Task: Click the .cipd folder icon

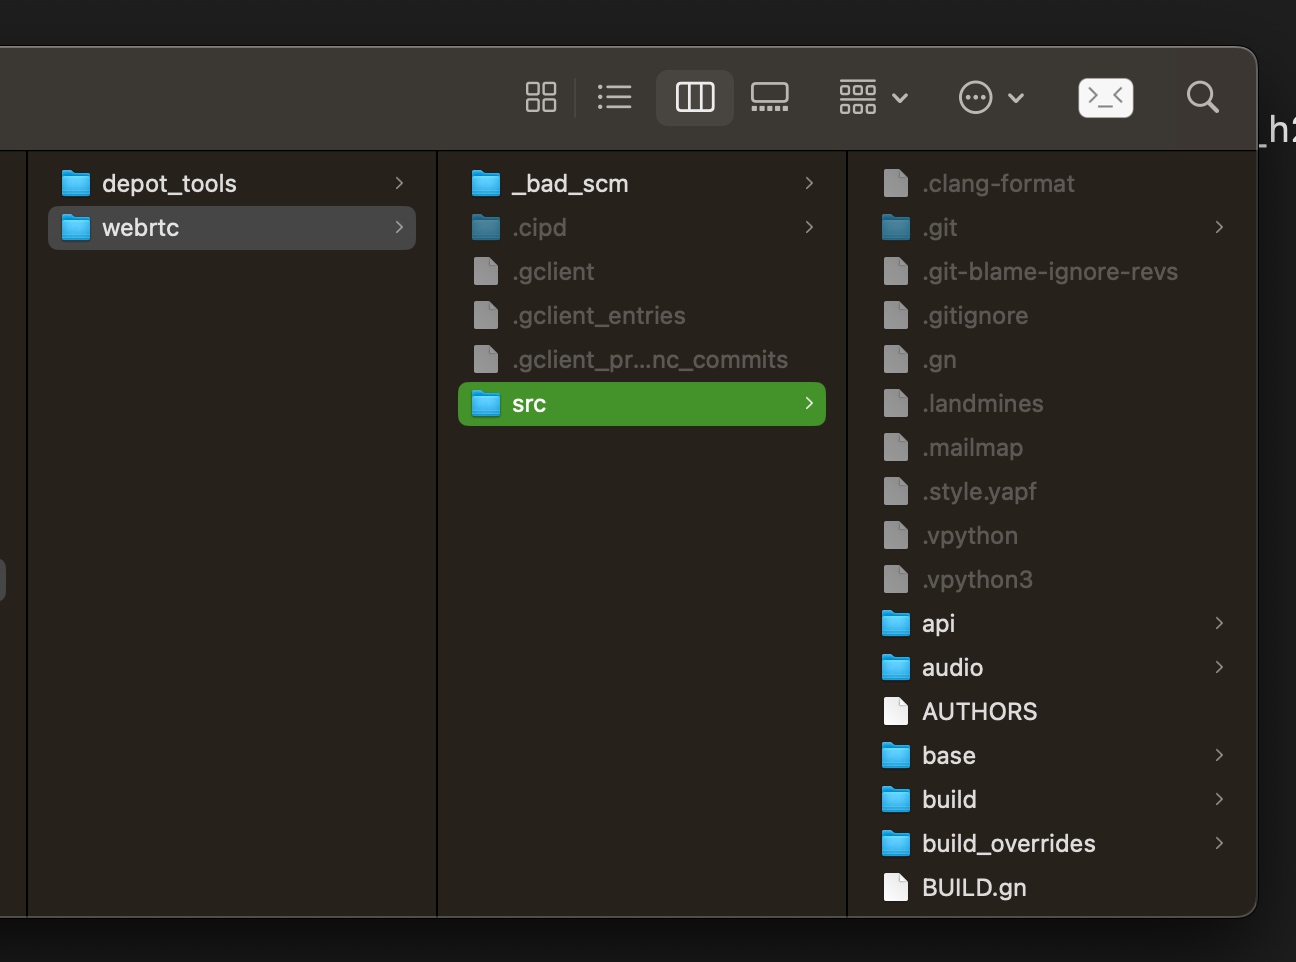Action: coord(486,228)
